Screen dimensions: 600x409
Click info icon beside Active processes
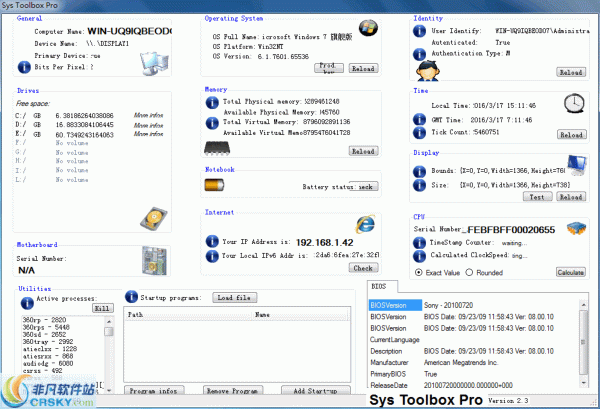(27, 303)
